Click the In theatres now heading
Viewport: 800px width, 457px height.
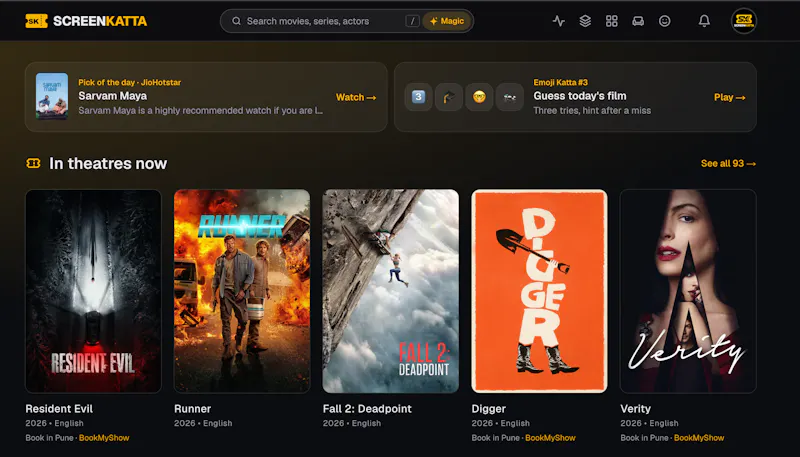click(x=108, y=163)
